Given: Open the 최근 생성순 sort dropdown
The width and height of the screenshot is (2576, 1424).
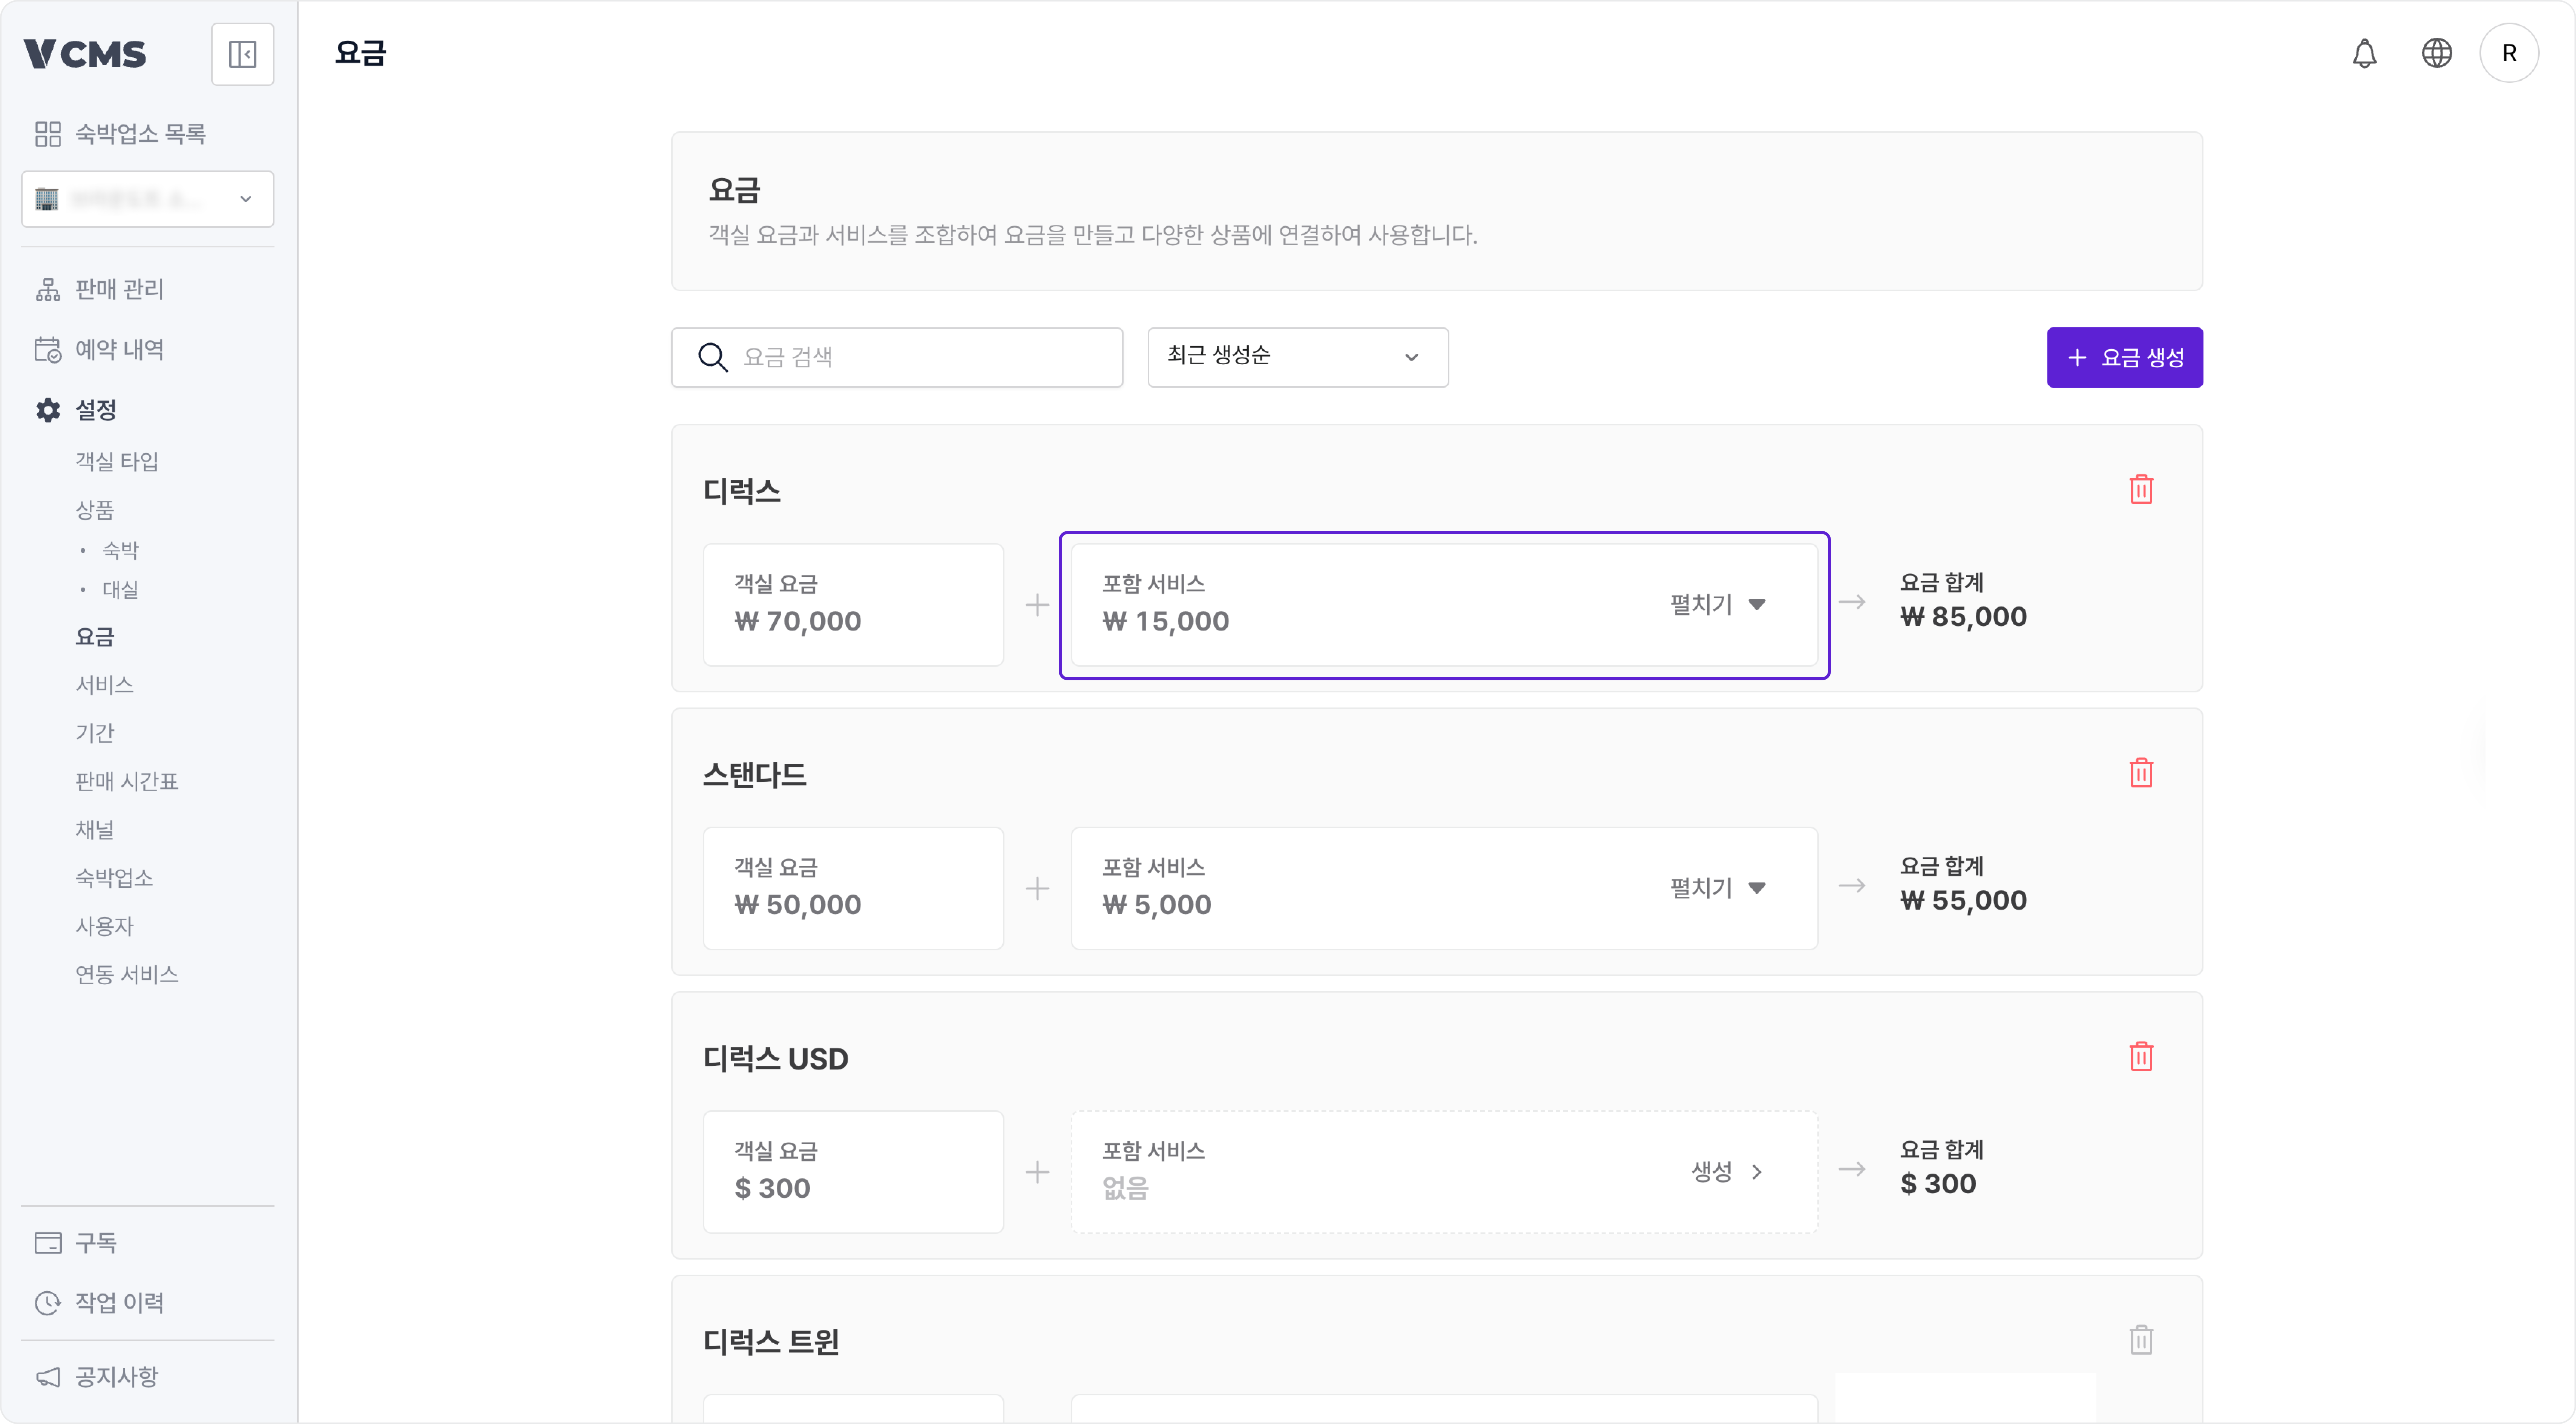Looking at the screenshot, I should pyautogui.click(x=1297, y=357).
